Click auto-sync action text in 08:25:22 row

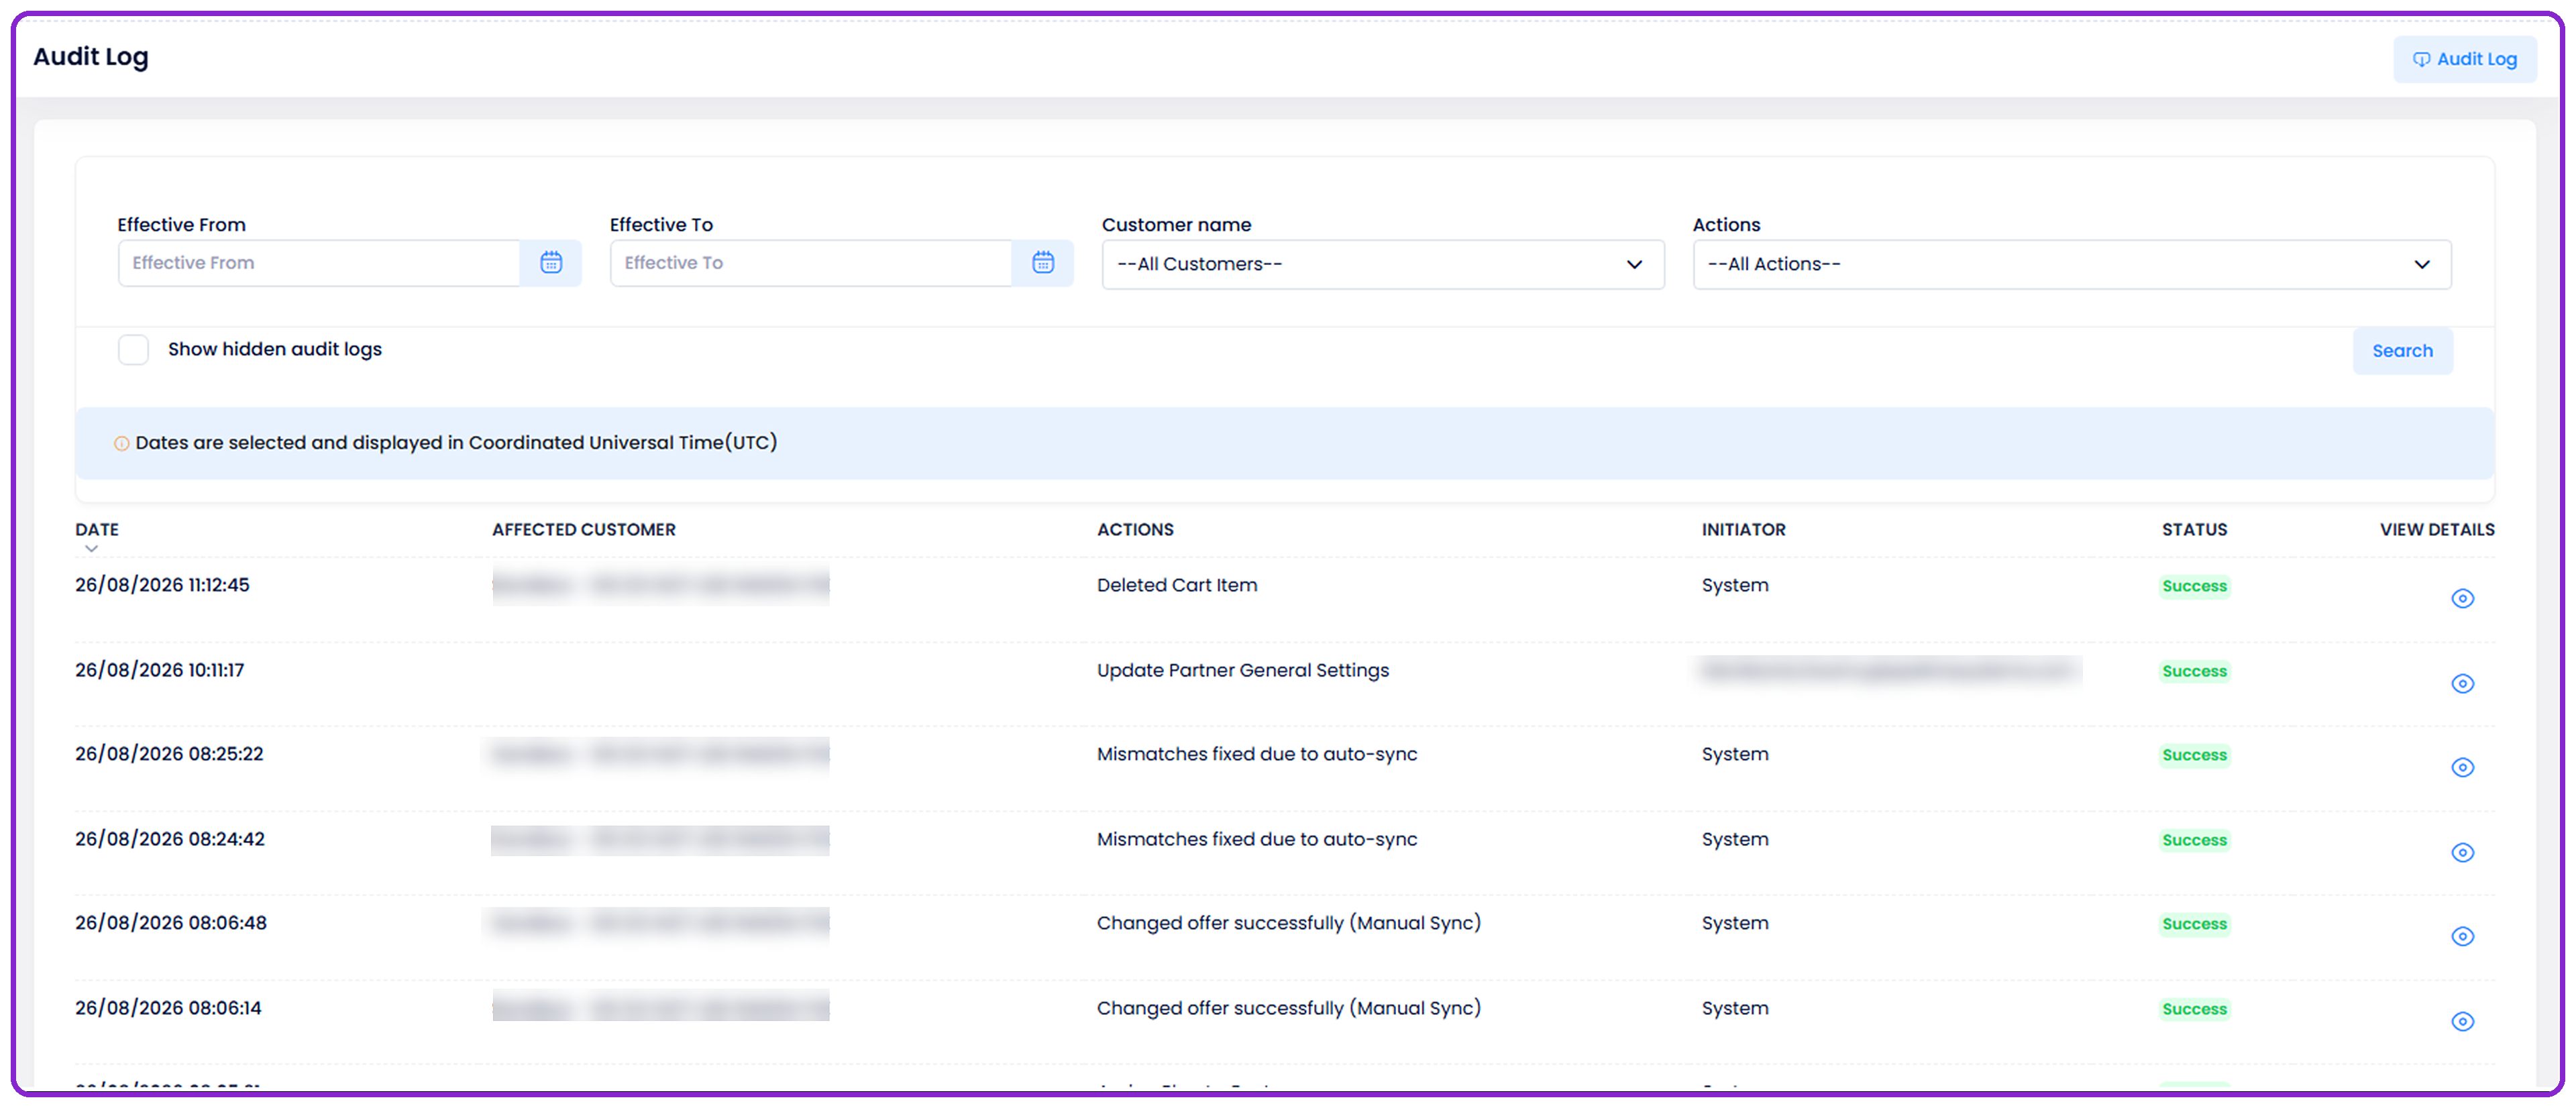(x=1257, y=754)
